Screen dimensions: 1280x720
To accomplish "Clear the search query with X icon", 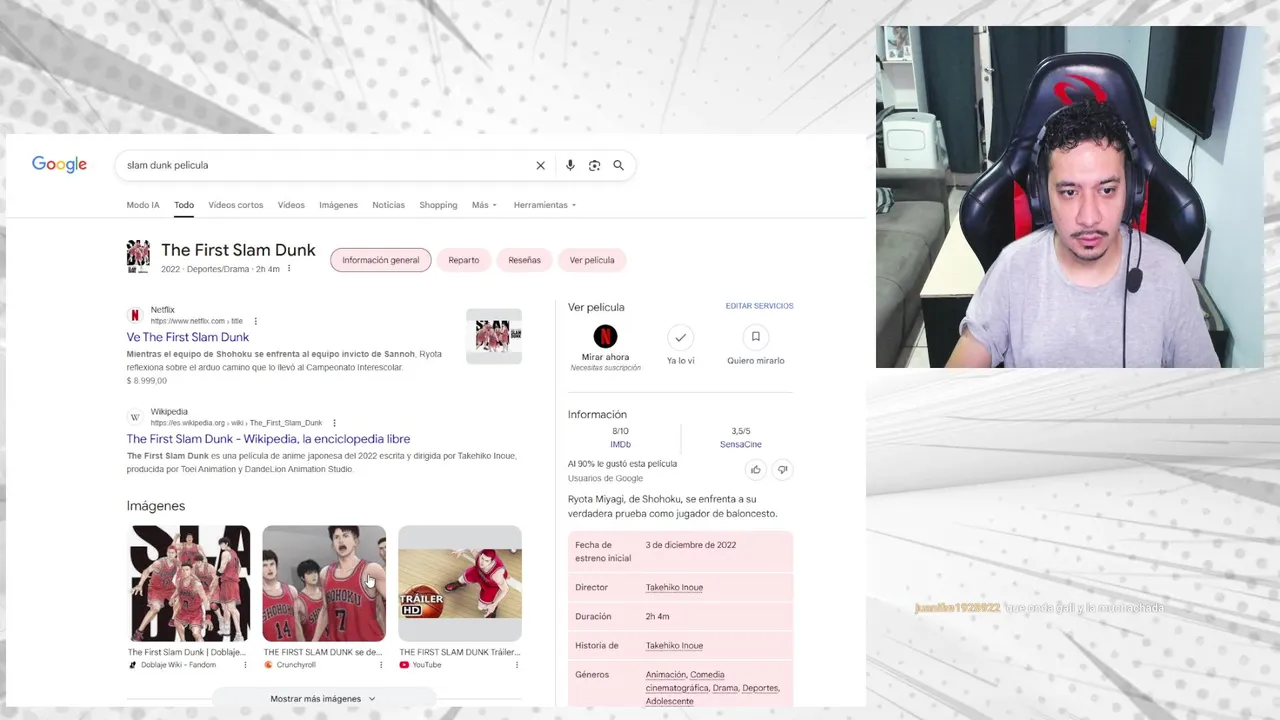I will click(540, 165).
